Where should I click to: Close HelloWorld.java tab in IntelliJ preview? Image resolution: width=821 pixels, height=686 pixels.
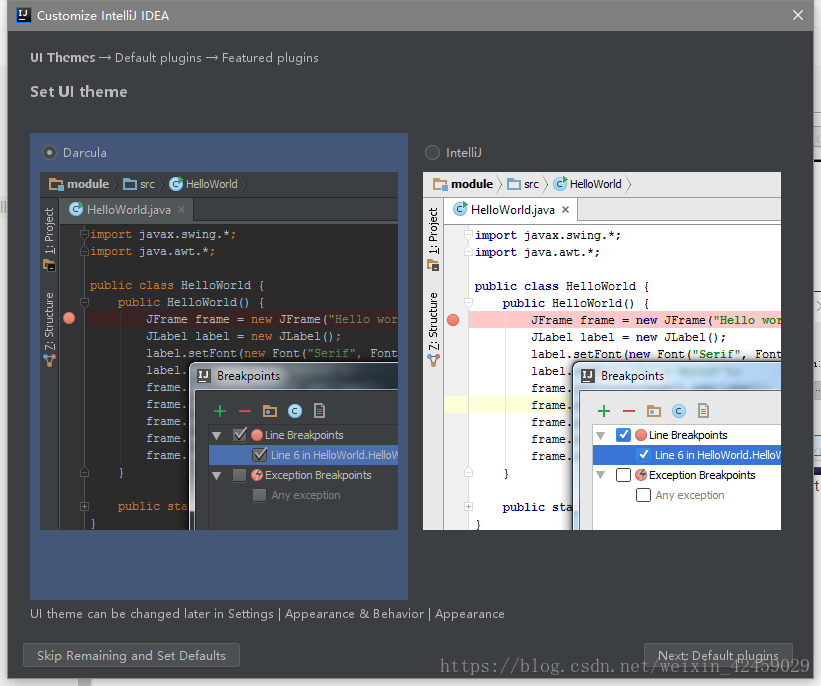click(x=565, y=209)
